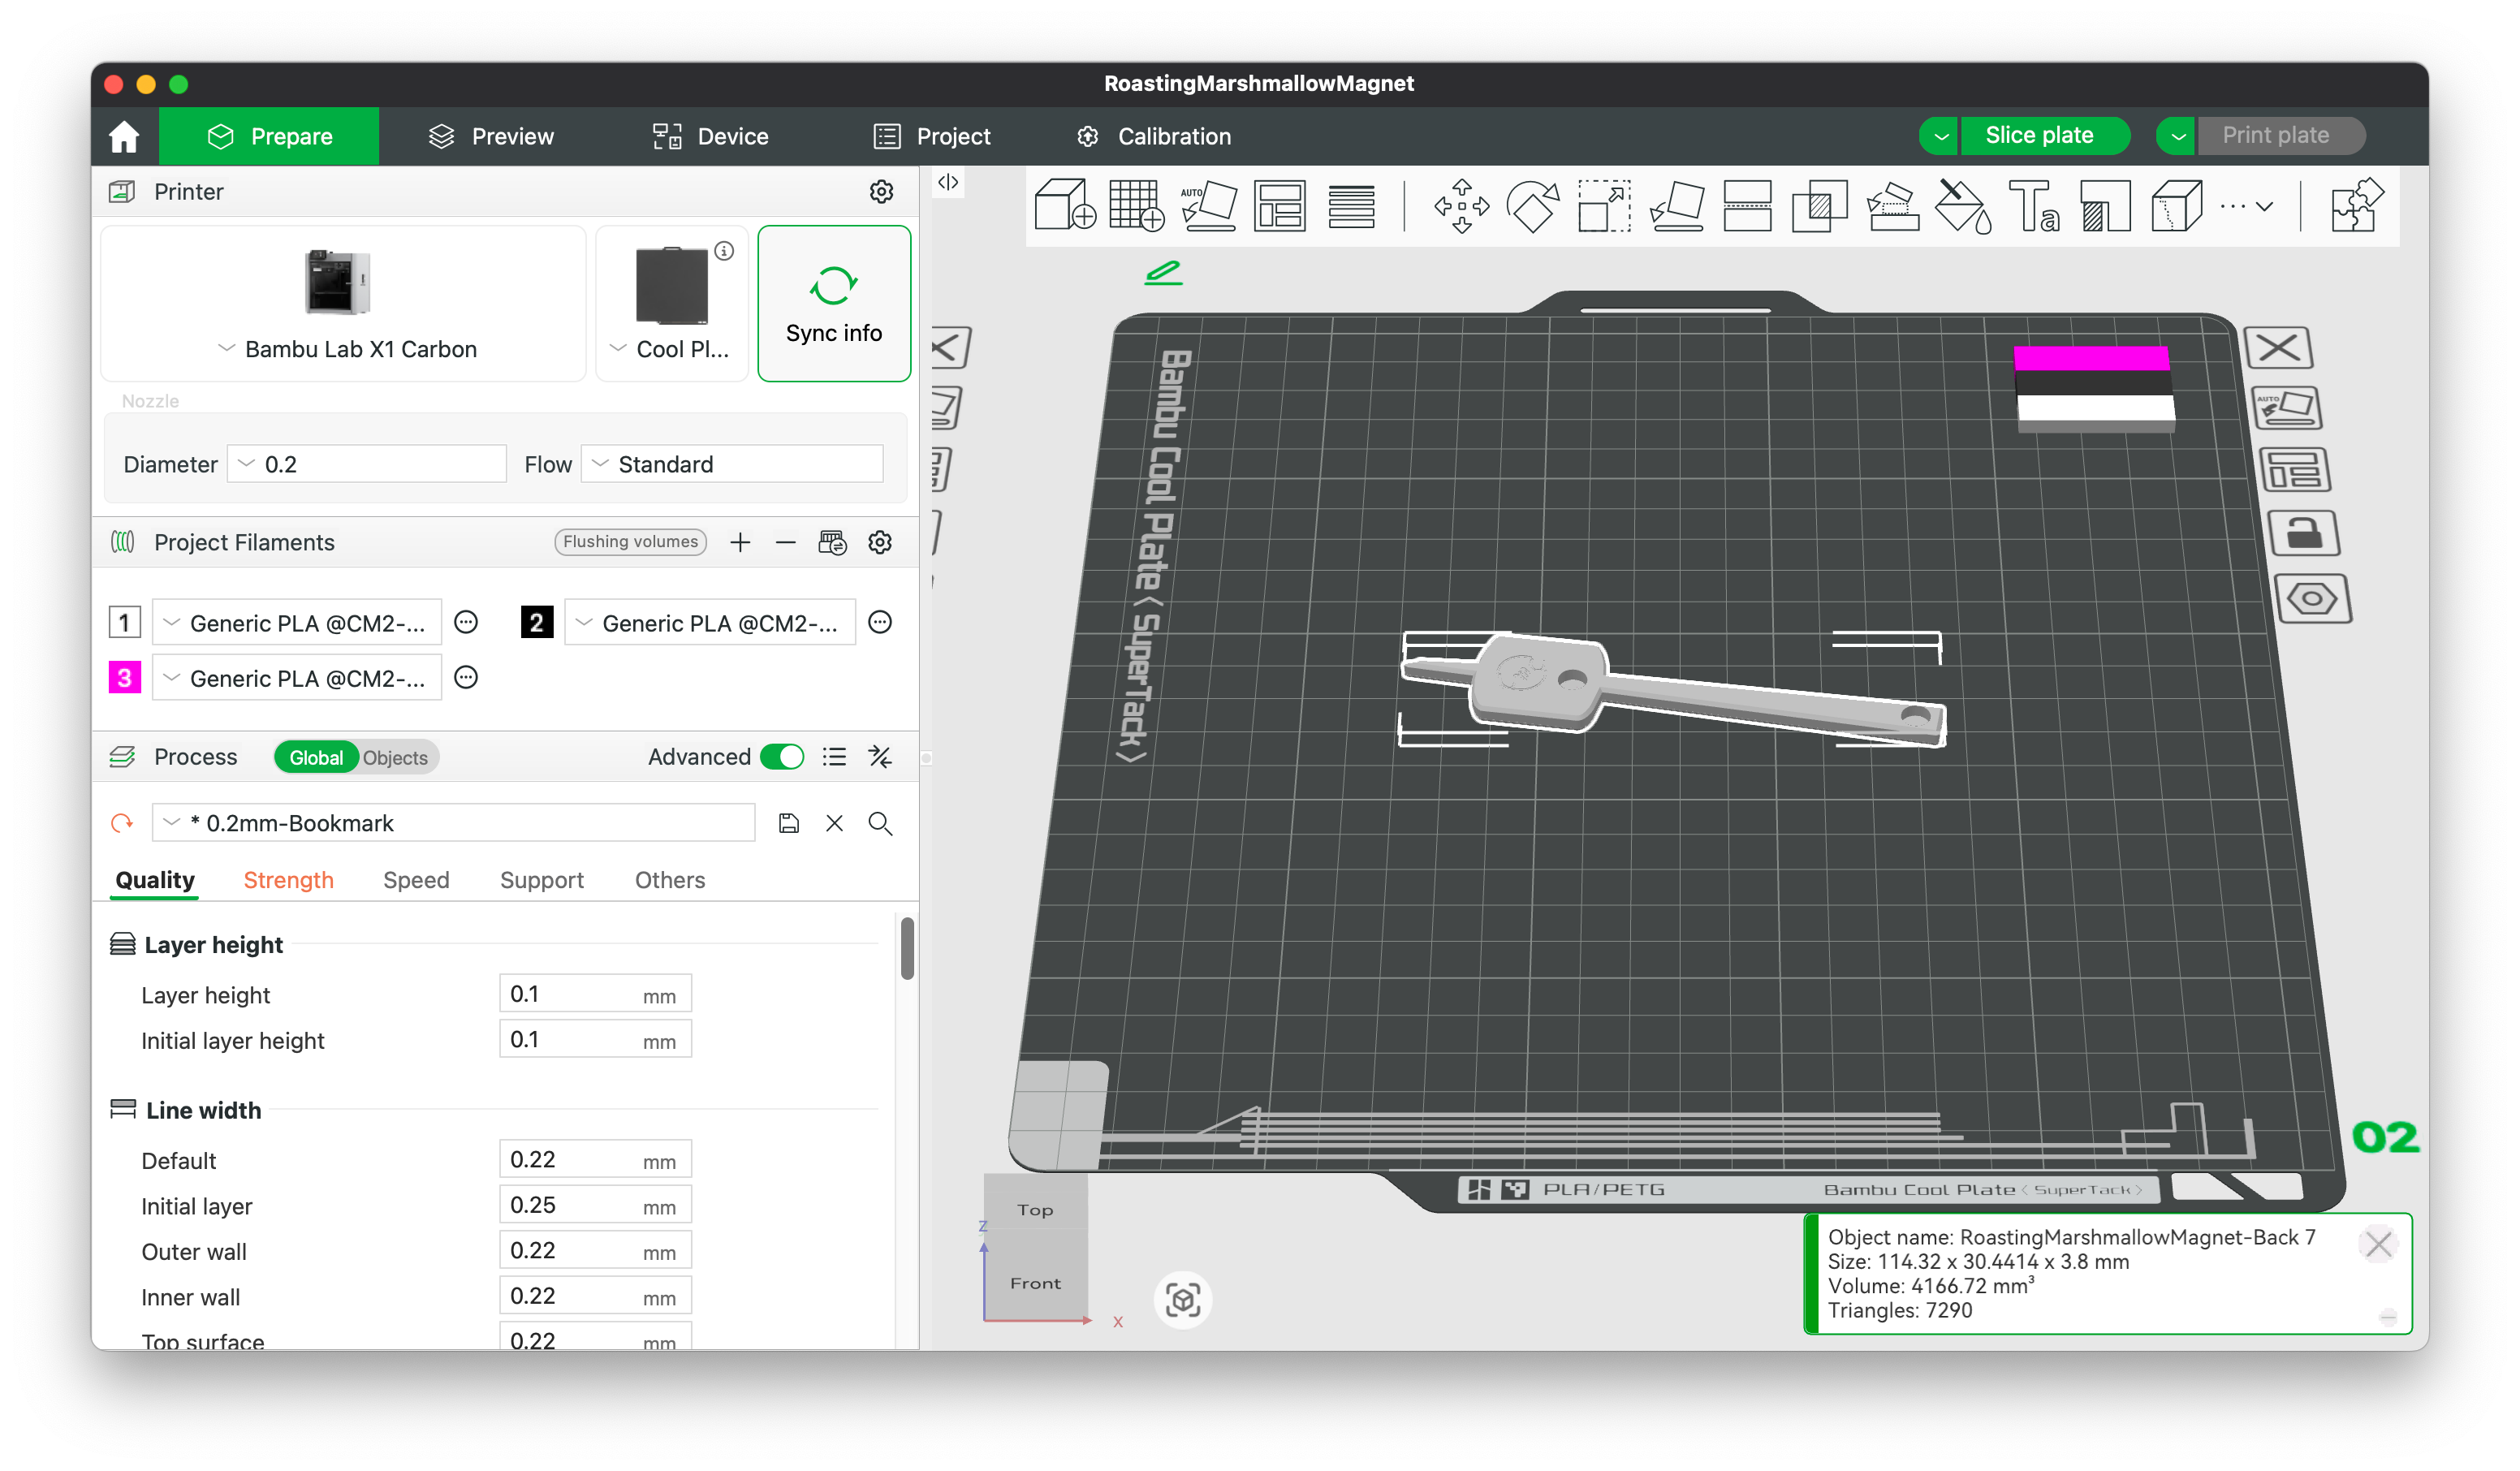Image resolution: width=2520 pixels, height=1471 pixels.
Task: Click the save process preset icon
Action: (x=789, y=823)
